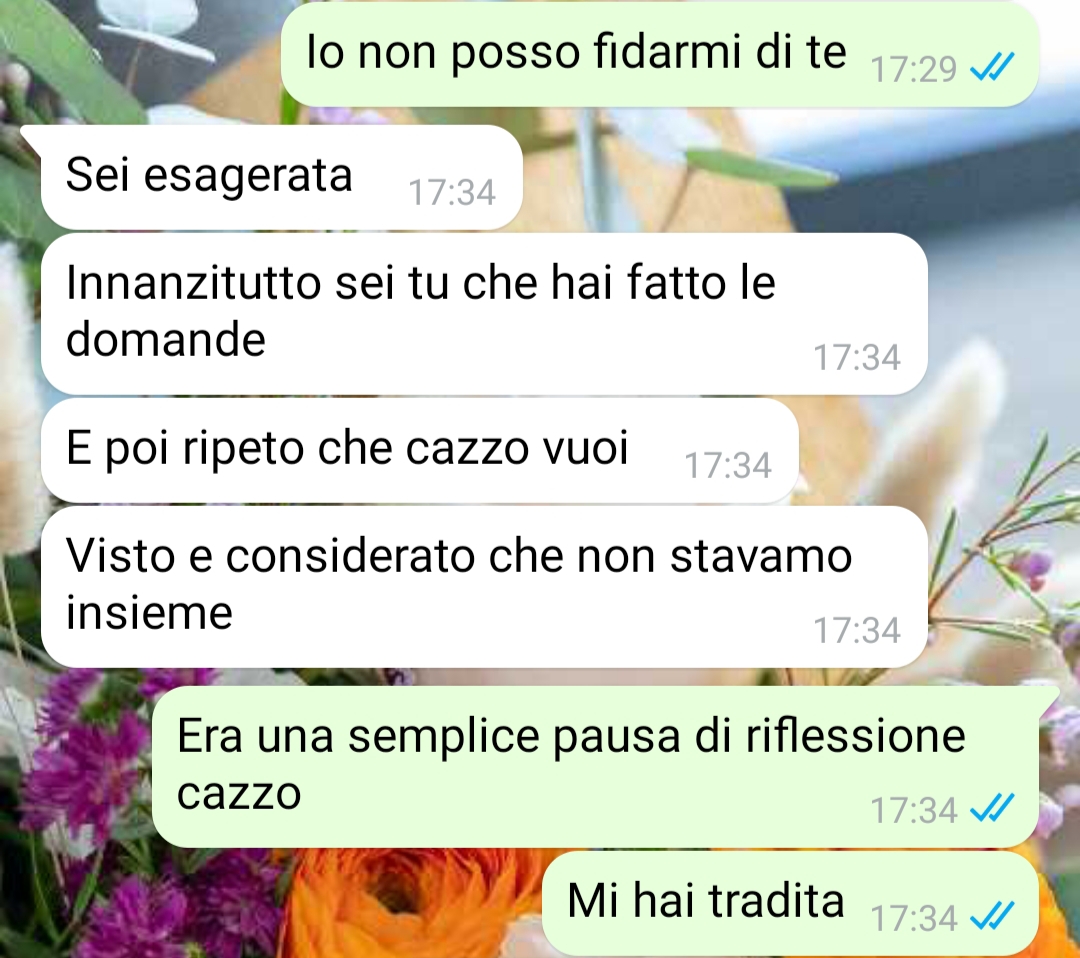Select the 'Sei esagerata' message bubble
Screen dimensions: 1080x958
pyautogui.click(x=281, y=177)
